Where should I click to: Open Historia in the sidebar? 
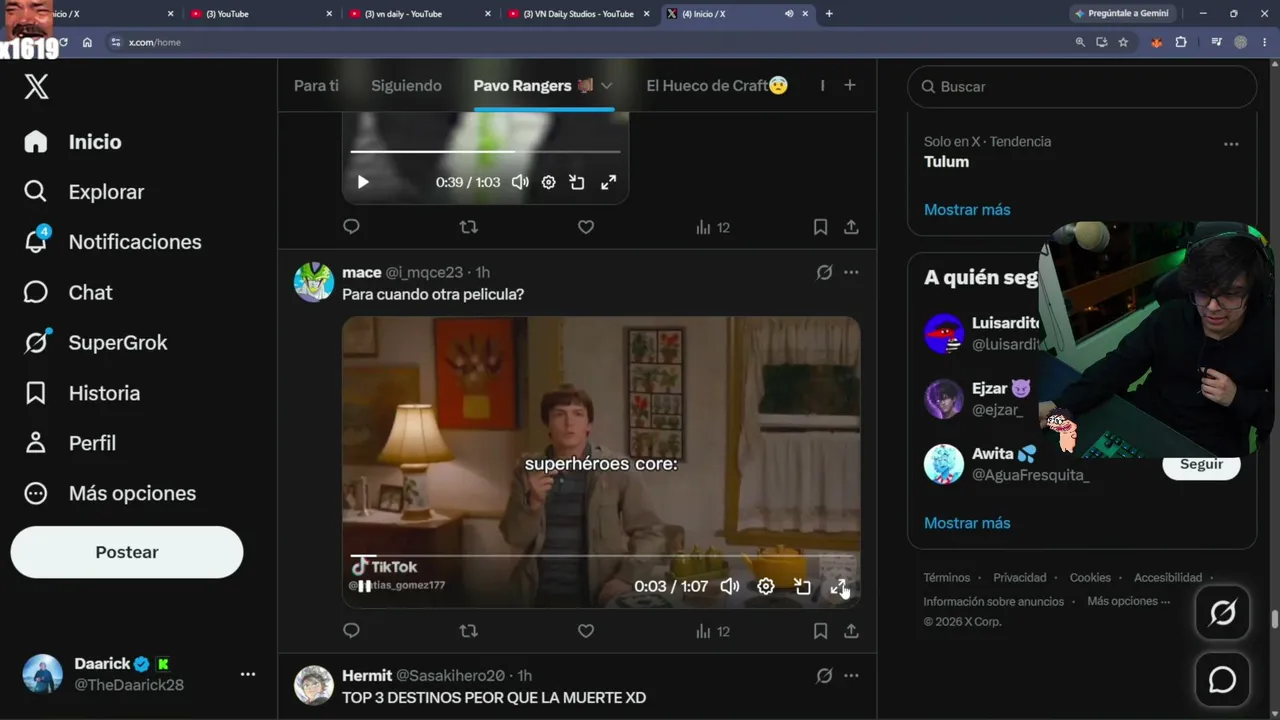pyautogui.click(x=82, y=393)
